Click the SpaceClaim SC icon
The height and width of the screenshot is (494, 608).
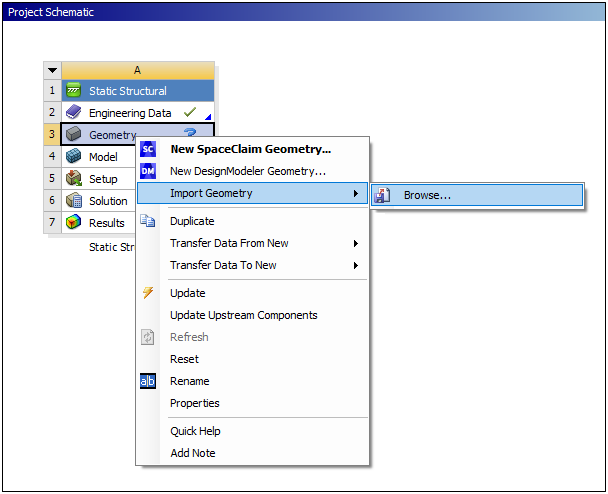pyautogui.click(x=148, y=149)
